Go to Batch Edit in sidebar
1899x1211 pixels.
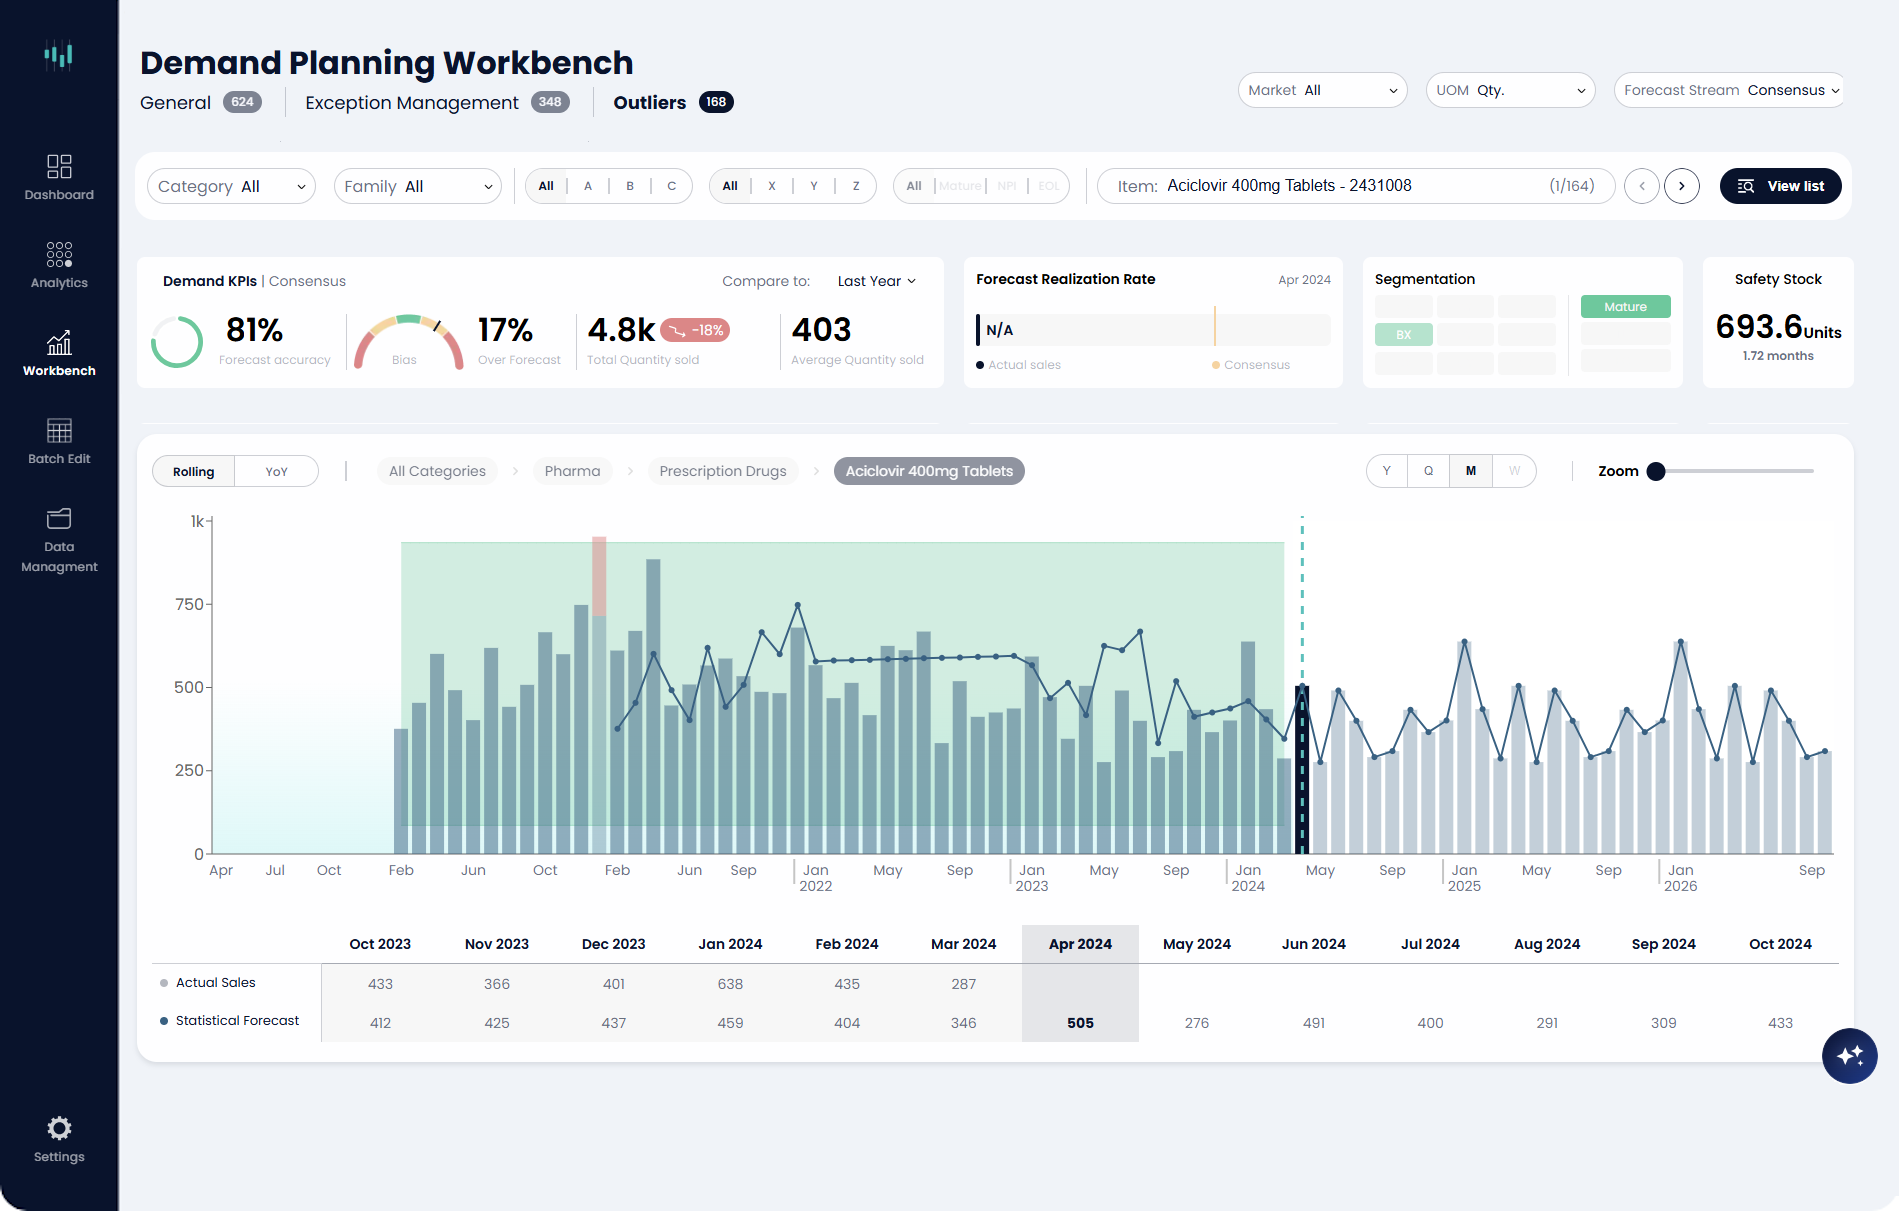click(59, 441)
